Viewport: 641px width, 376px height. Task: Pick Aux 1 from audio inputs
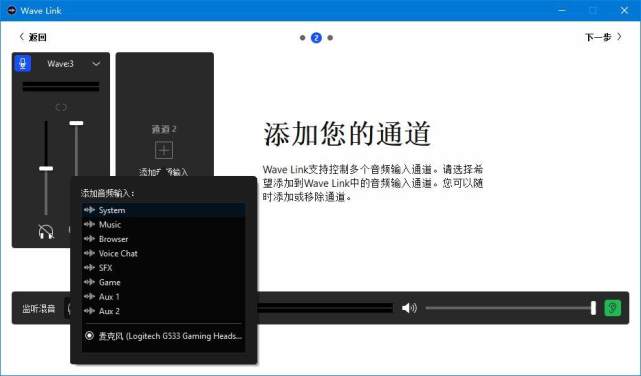pyautogui.click(x=164, y=296)
